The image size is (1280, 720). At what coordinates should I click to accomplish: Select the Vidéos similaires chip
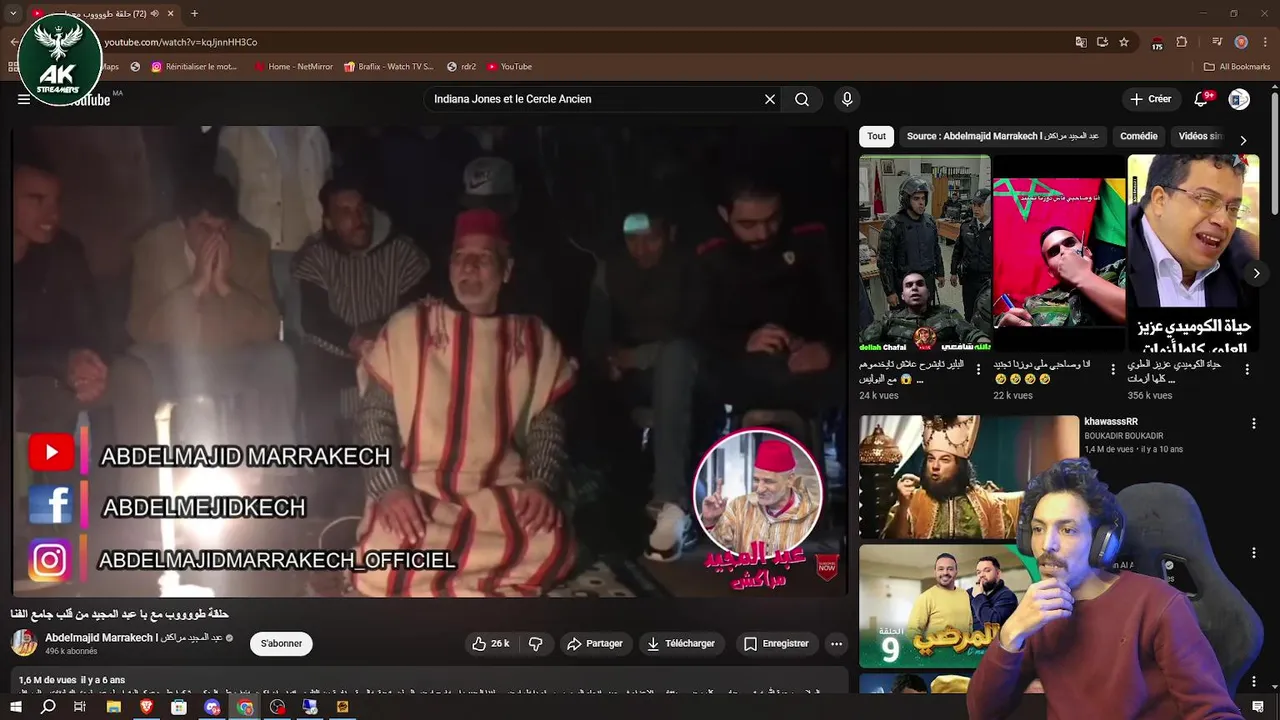(x=1200, y=136)
